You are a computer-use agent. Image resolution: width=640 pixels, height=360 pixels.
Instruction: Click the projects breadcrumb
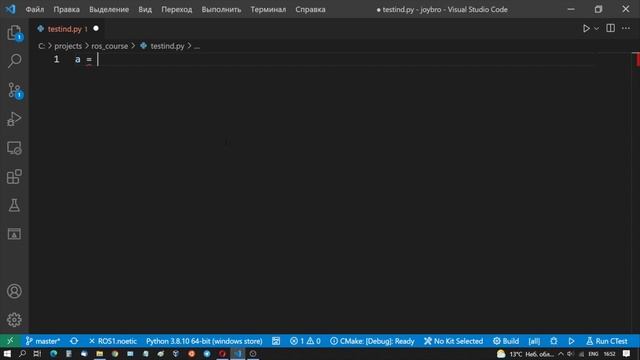pos(68,46)
